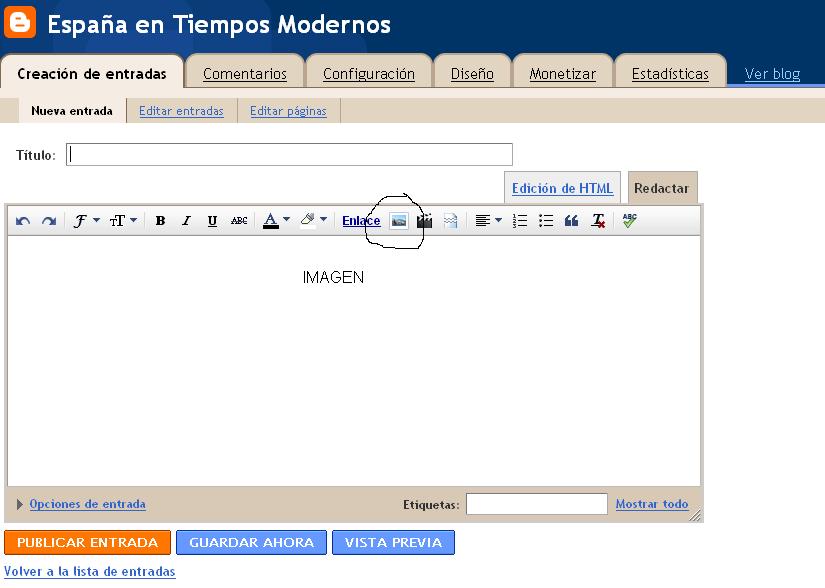Insert a jump break icon
Screen dimensions: 825x588
(450, 221)
